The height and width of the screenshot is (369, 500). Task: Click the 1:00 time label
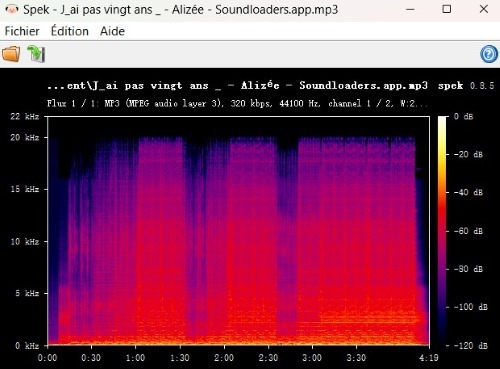135,358
